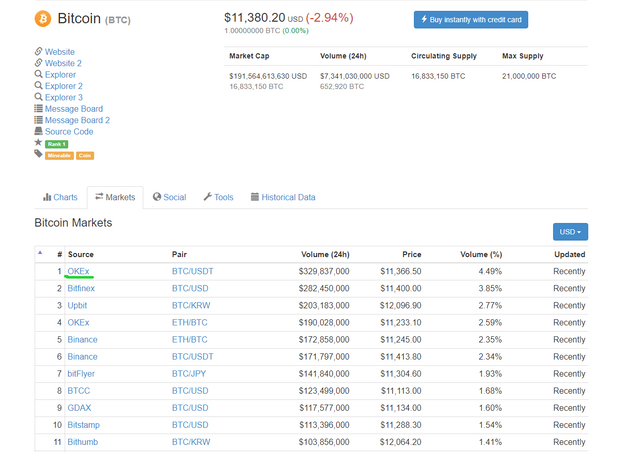This screenshot has height=452, width=640.
Task: Click the chain-link icon beside Website 2
Action: click(38, 62)
